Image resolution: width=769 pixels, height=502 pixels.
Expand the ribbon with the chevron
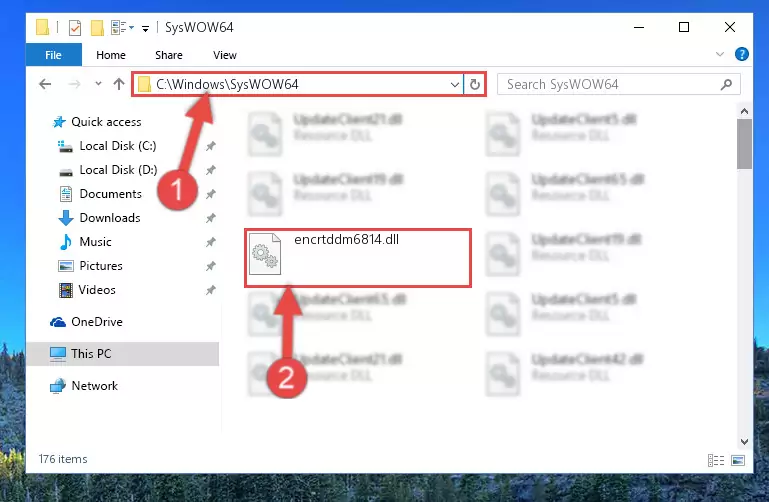coord(719,54)
